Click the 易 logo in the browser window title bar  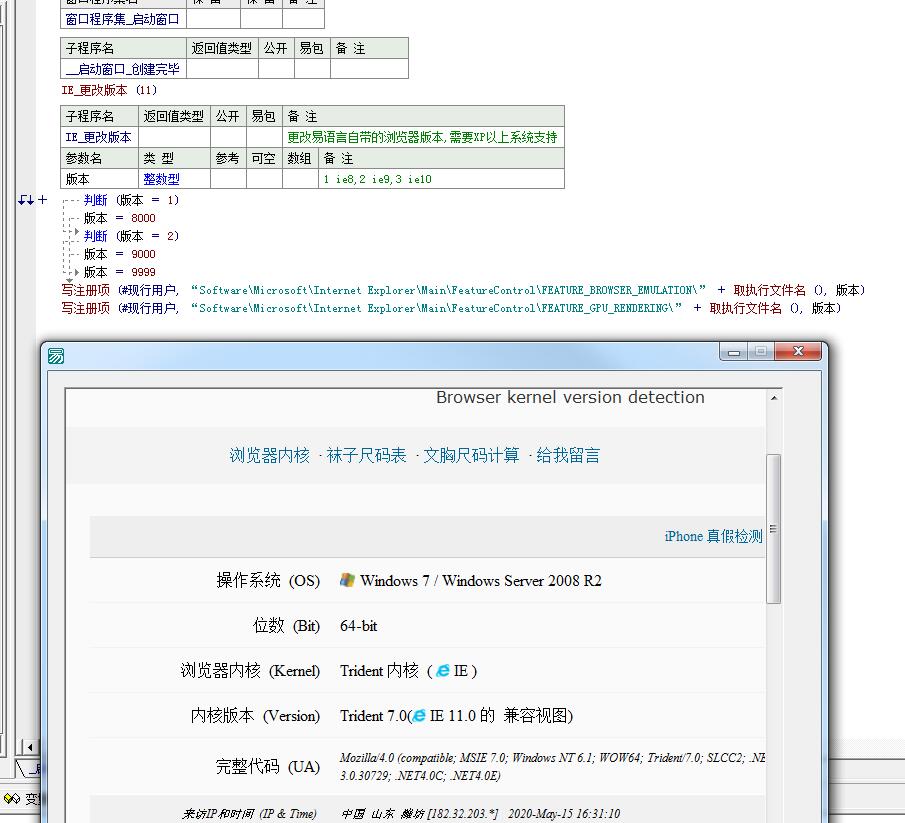pos(57,354)
